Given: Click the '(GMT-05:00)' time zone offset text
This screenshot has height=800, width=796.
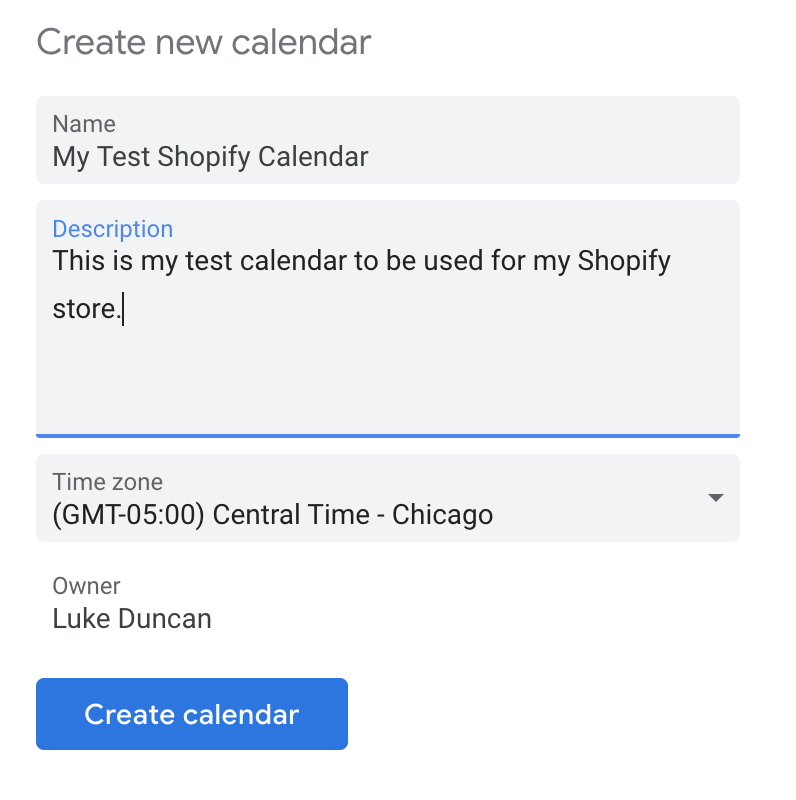Looking at the screenshot, I should coord(129,515).
